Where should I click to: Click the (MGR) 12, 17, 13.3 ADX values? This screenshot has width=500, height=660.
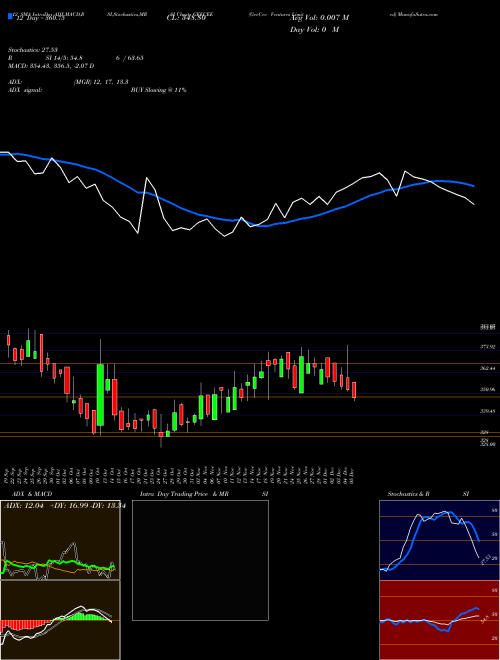pyautogui.click(x=101, y=82)
